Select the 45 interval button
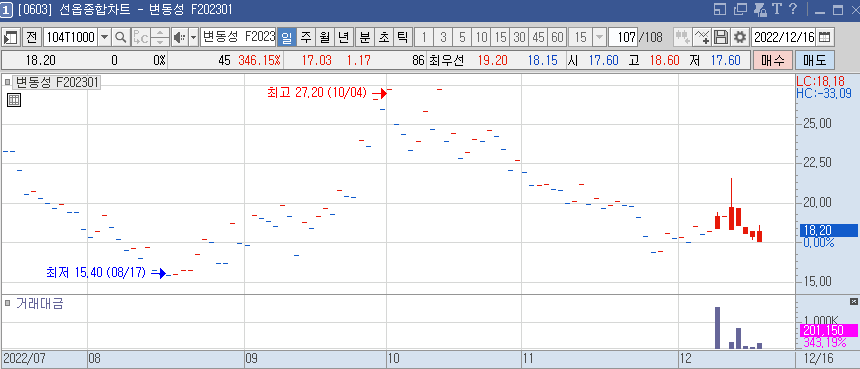 (539, 37)
